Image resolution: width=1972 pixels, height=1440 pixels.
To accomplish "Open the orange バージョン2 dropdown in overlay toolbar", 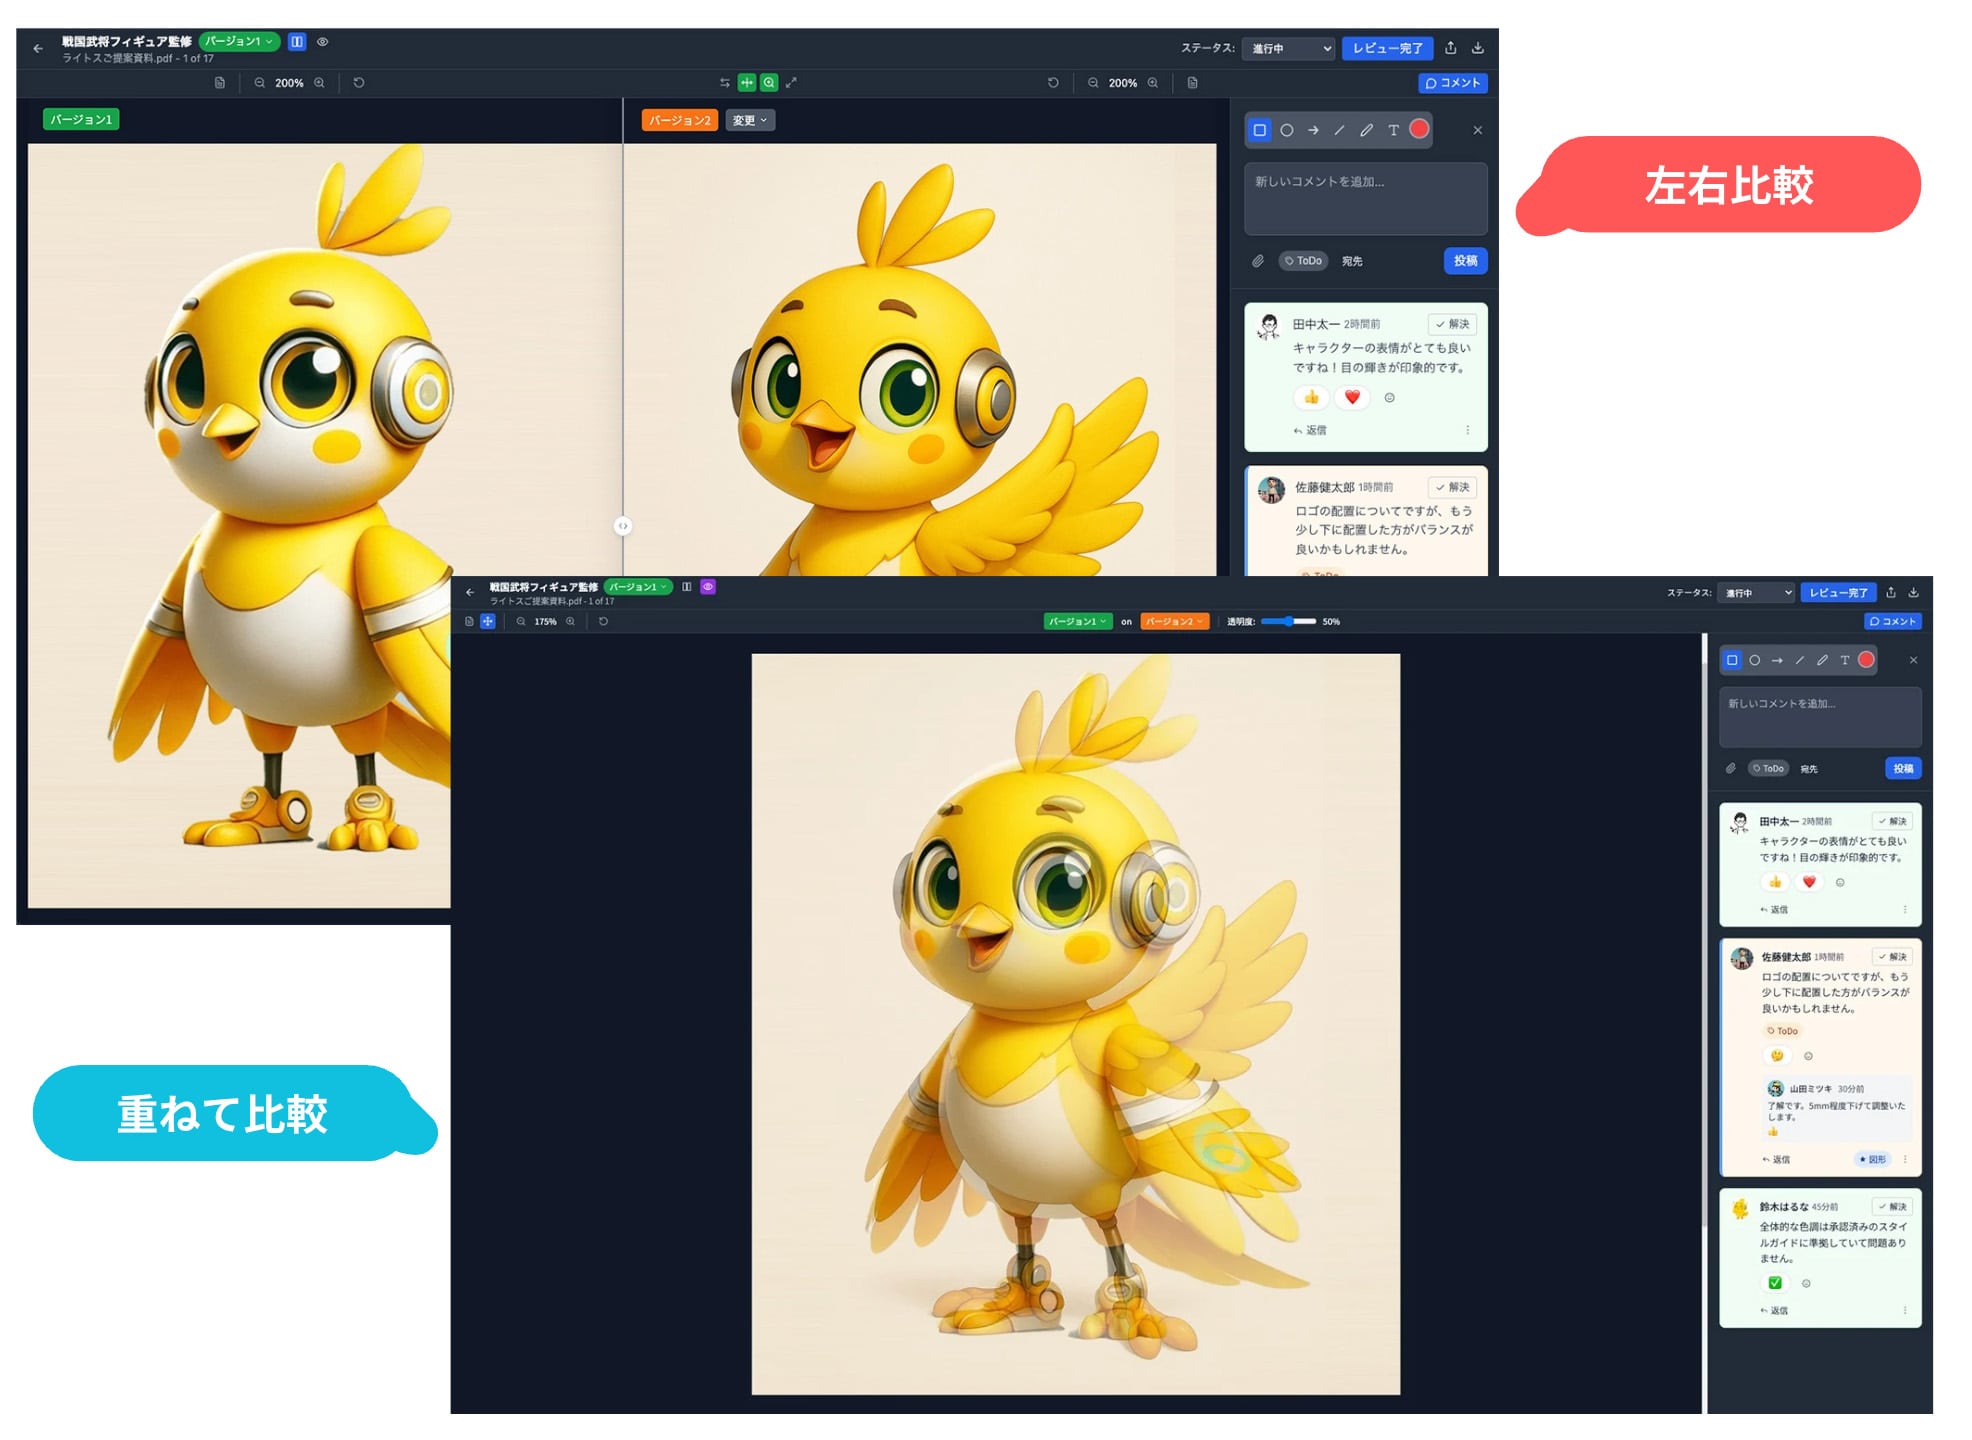I will pos(1174,622).
